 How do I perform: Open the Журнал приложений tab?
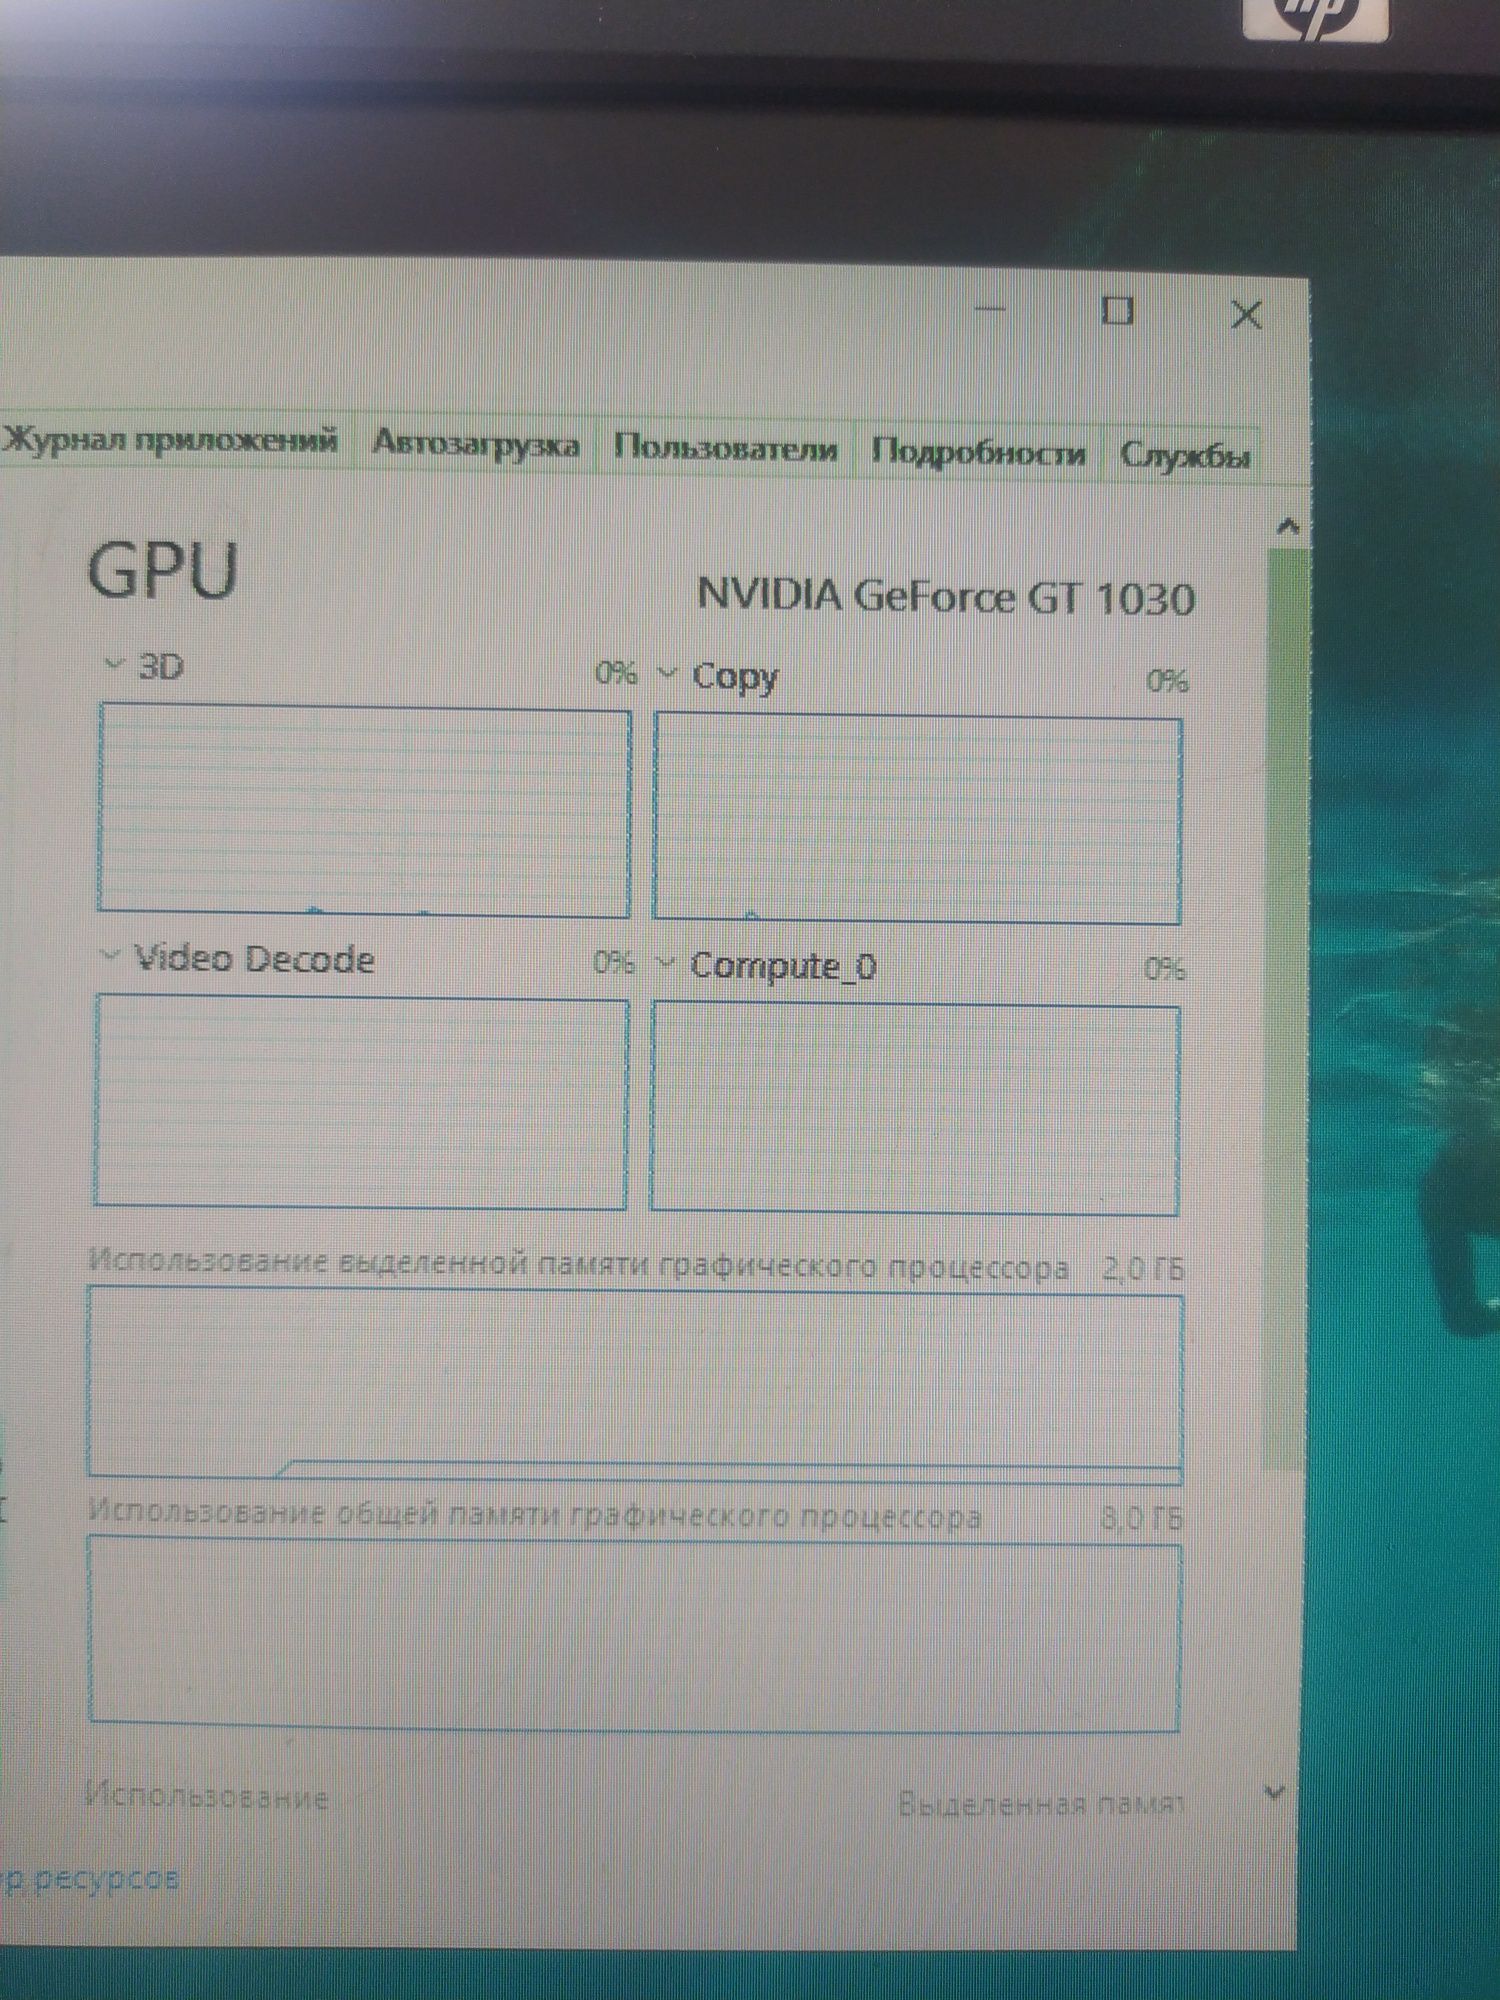[x=170, y=440]
